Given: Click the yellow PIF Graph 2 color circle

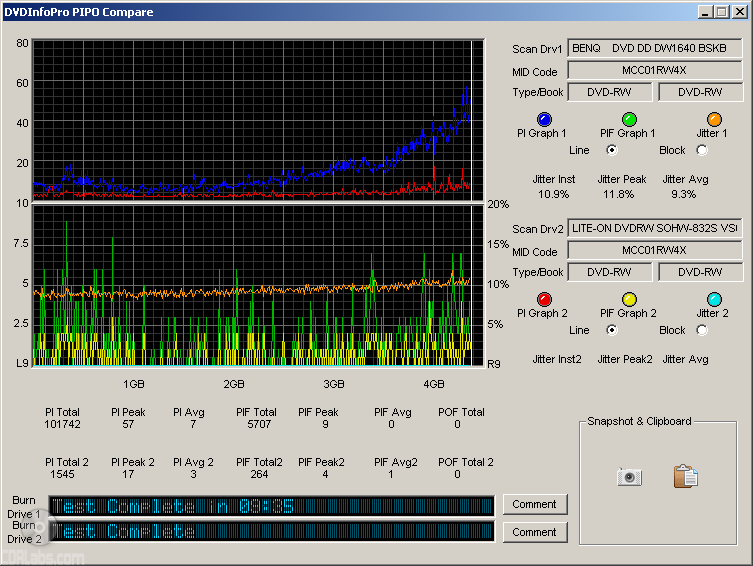Looking at the screenshot, I should [629, 299].
